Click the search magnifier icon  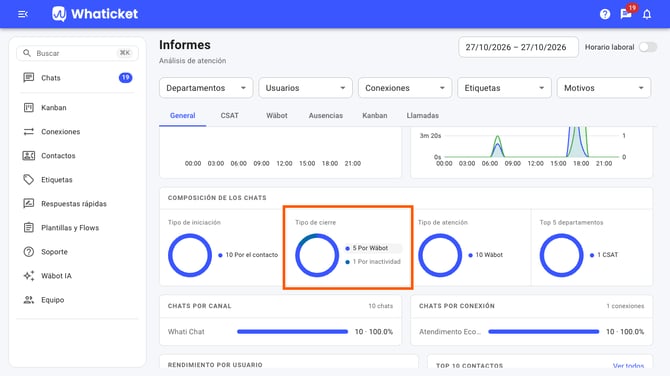(27, 53)
